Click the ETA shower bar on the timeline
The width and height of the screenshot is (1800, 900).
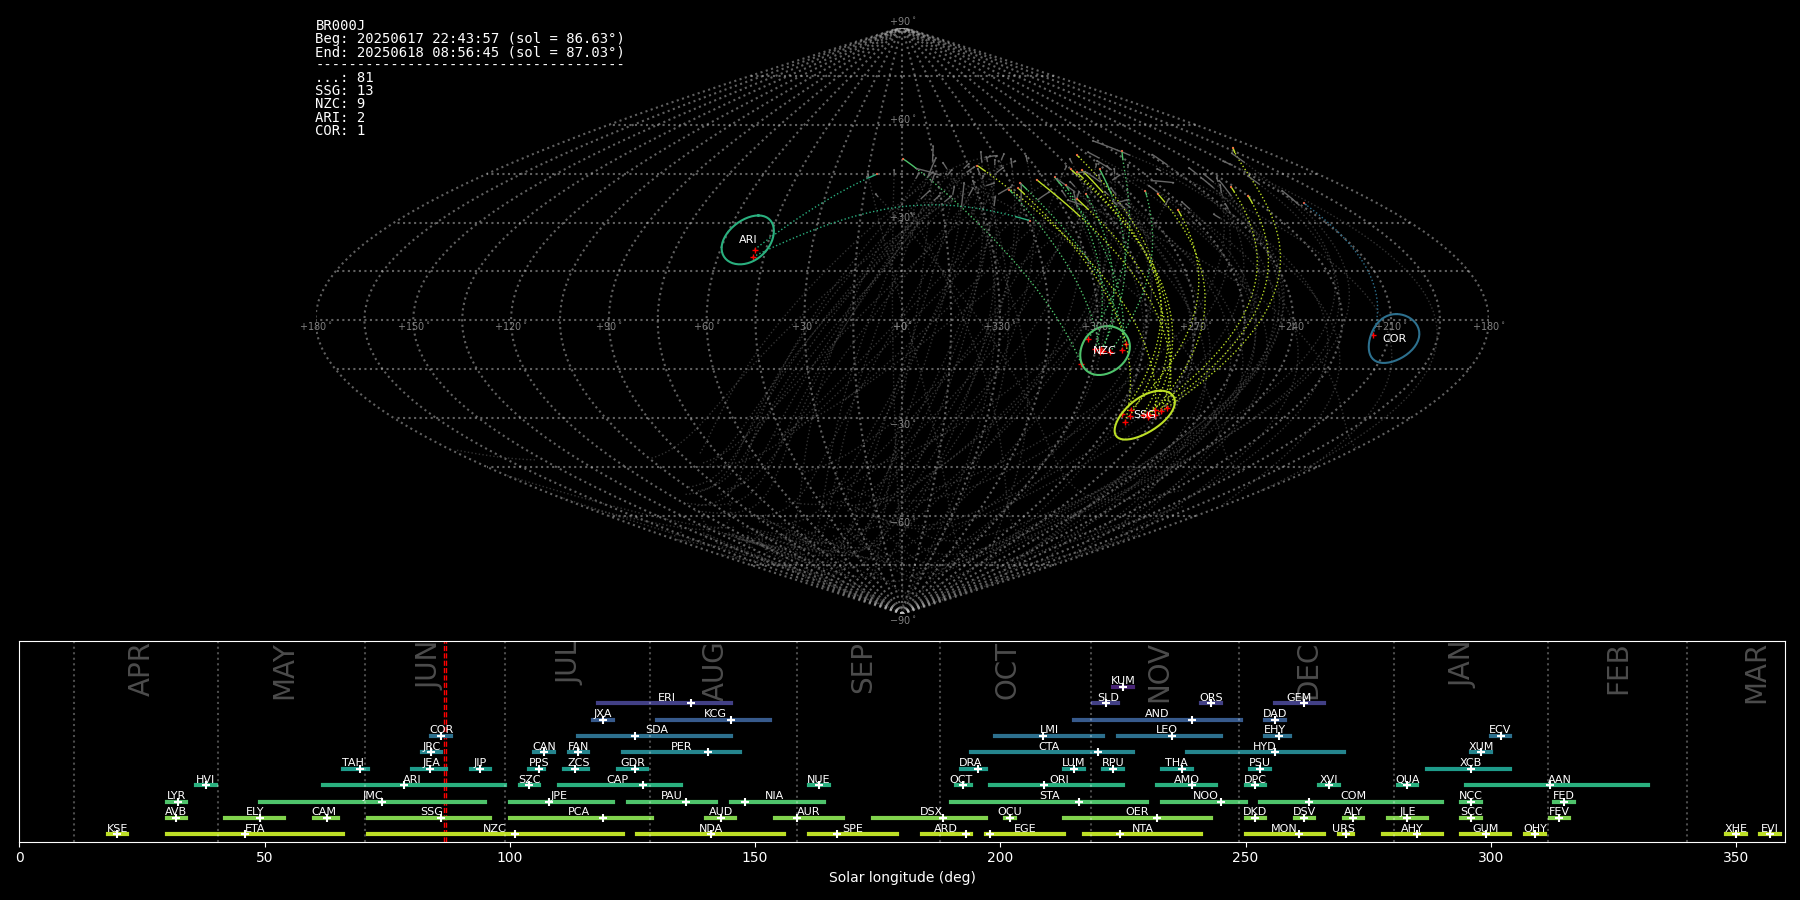(255, 834)
